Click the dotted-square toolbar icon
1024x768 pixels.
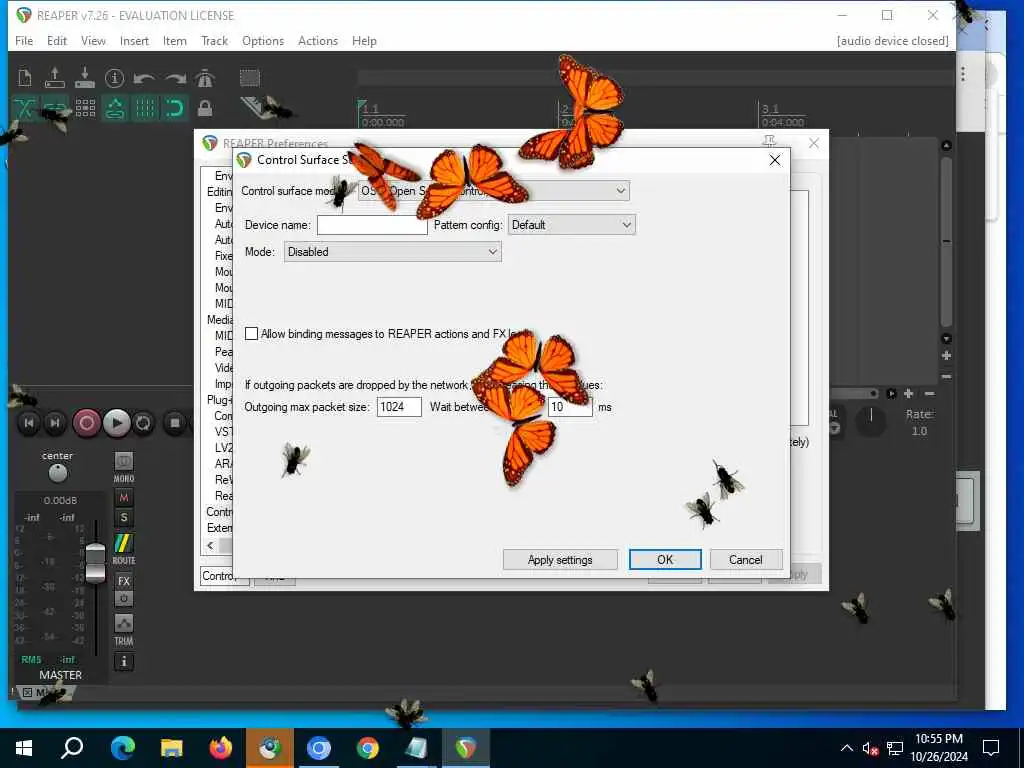click(249, 78)
